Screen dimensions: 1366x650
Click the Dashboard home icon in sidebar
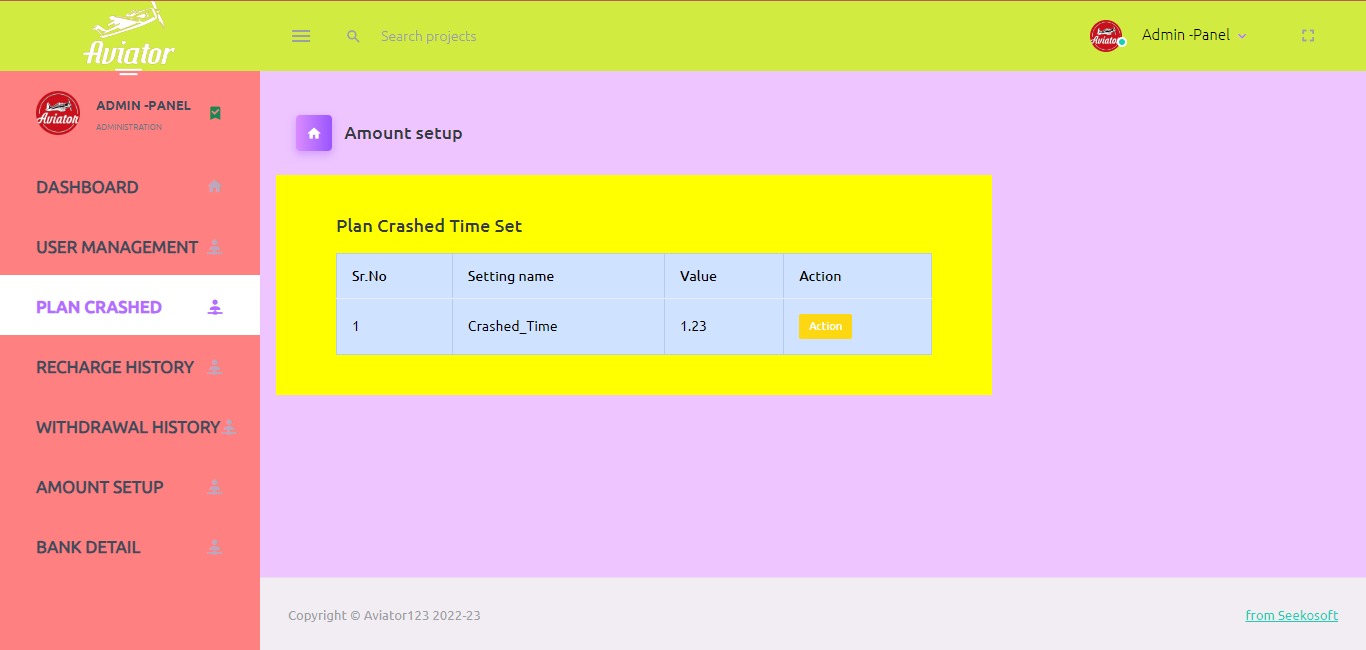coord(214,187)
